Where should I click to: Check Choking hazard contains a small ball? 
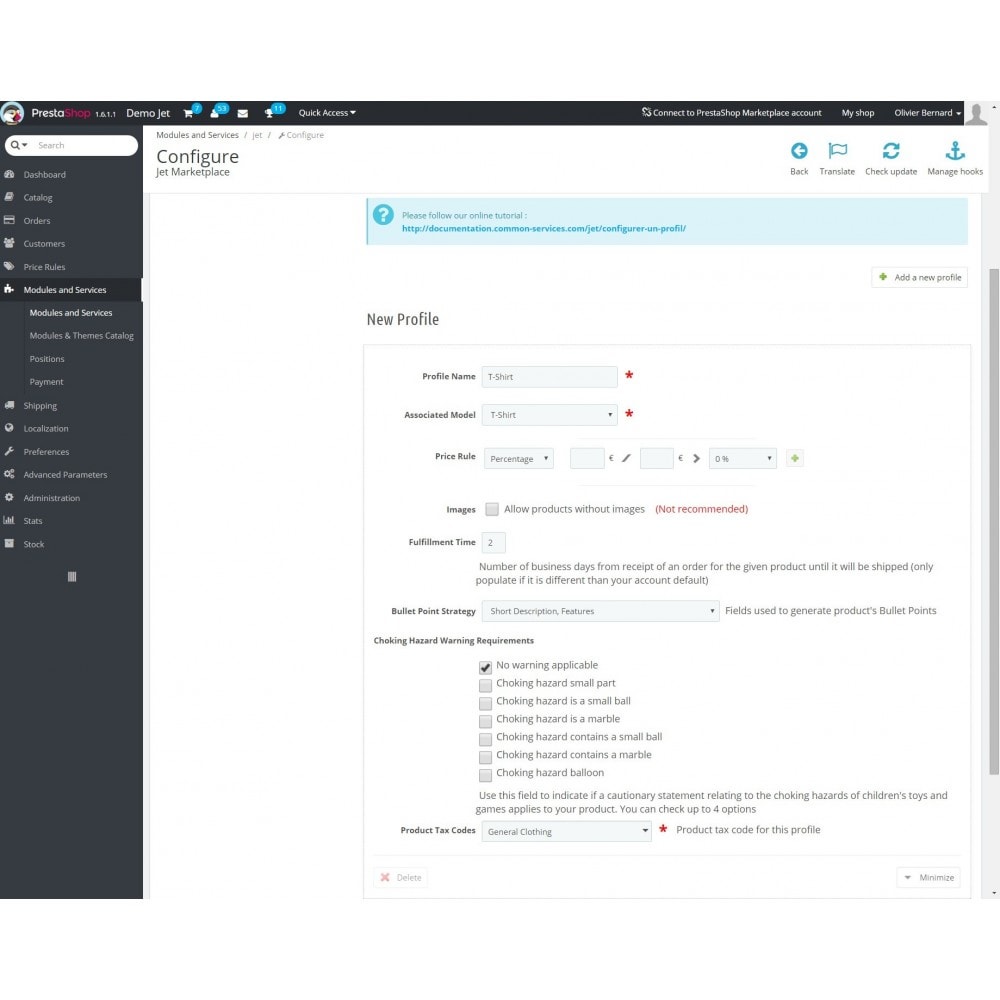[485, 739]
